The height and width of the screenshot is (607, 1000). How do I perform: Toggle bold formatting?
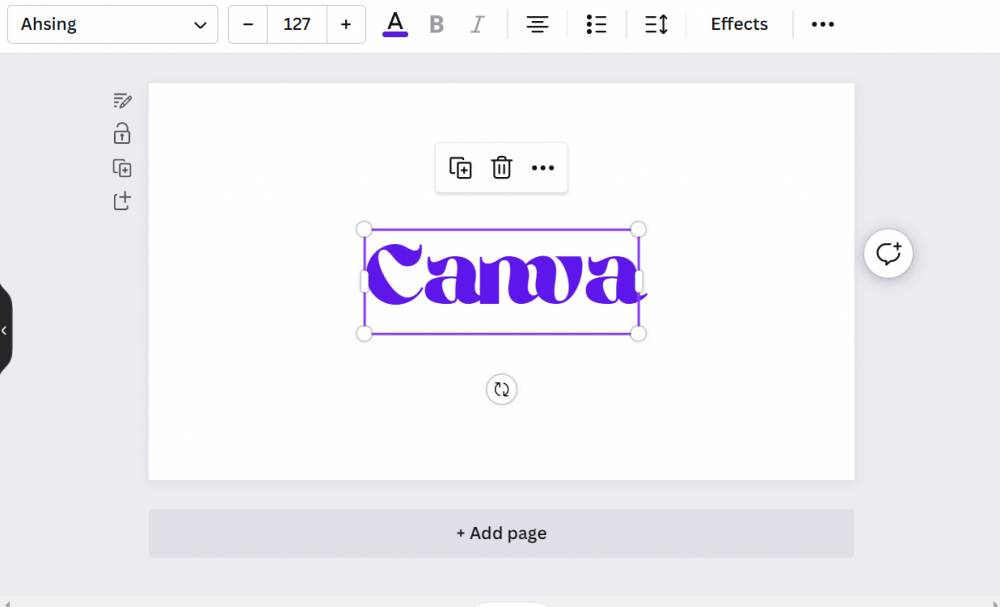(x=436, y=24)
